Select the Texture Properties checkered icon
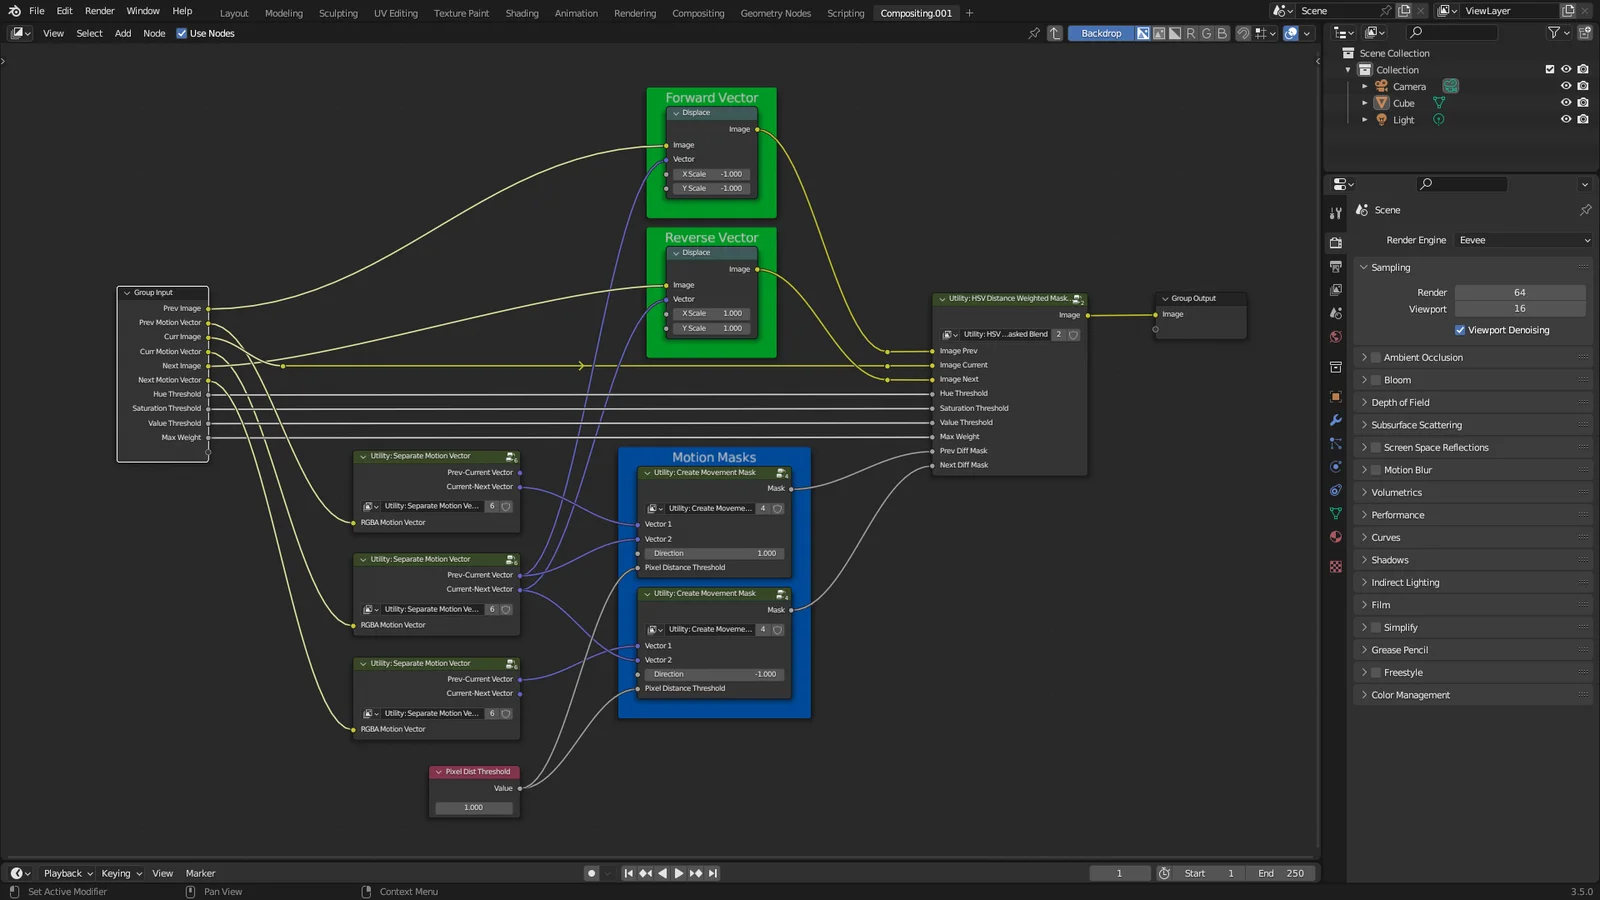Screen dimensions: 1600x900 click(x=1335, y=566)
